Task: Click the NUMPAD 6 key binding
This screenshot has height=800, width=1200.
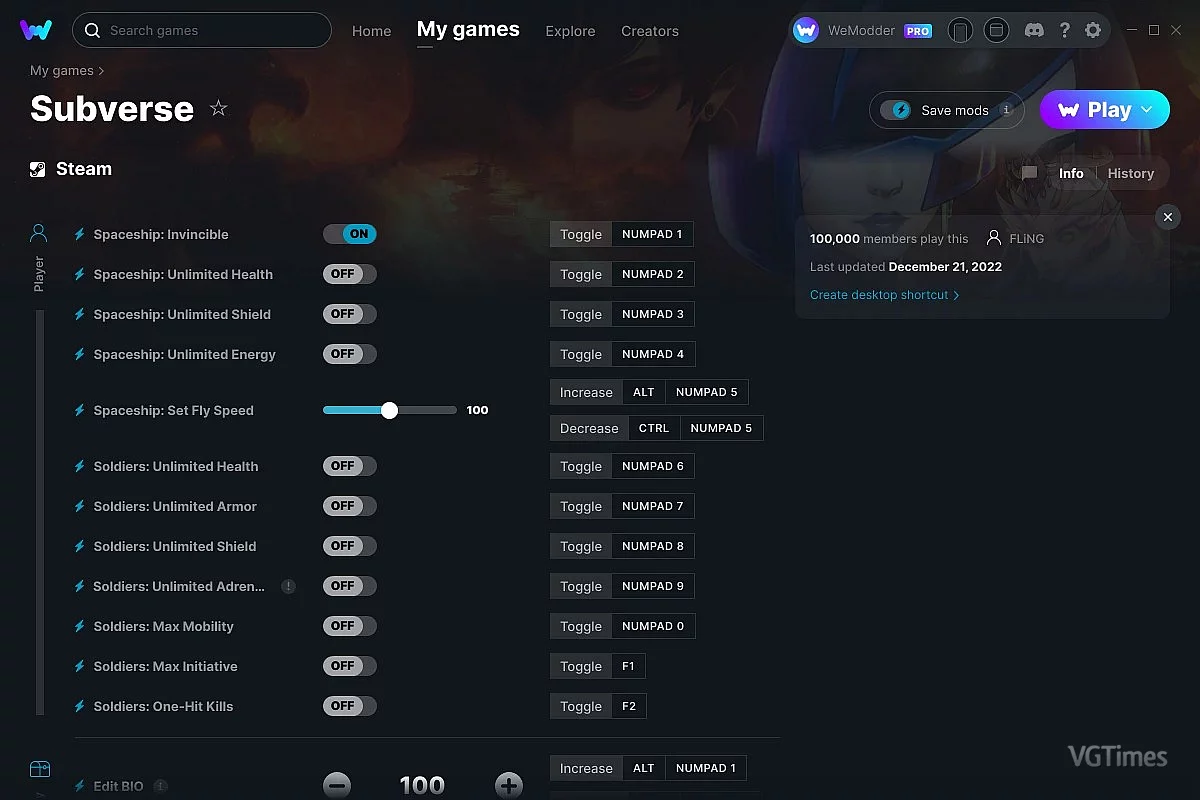Action: click(653, 466)
